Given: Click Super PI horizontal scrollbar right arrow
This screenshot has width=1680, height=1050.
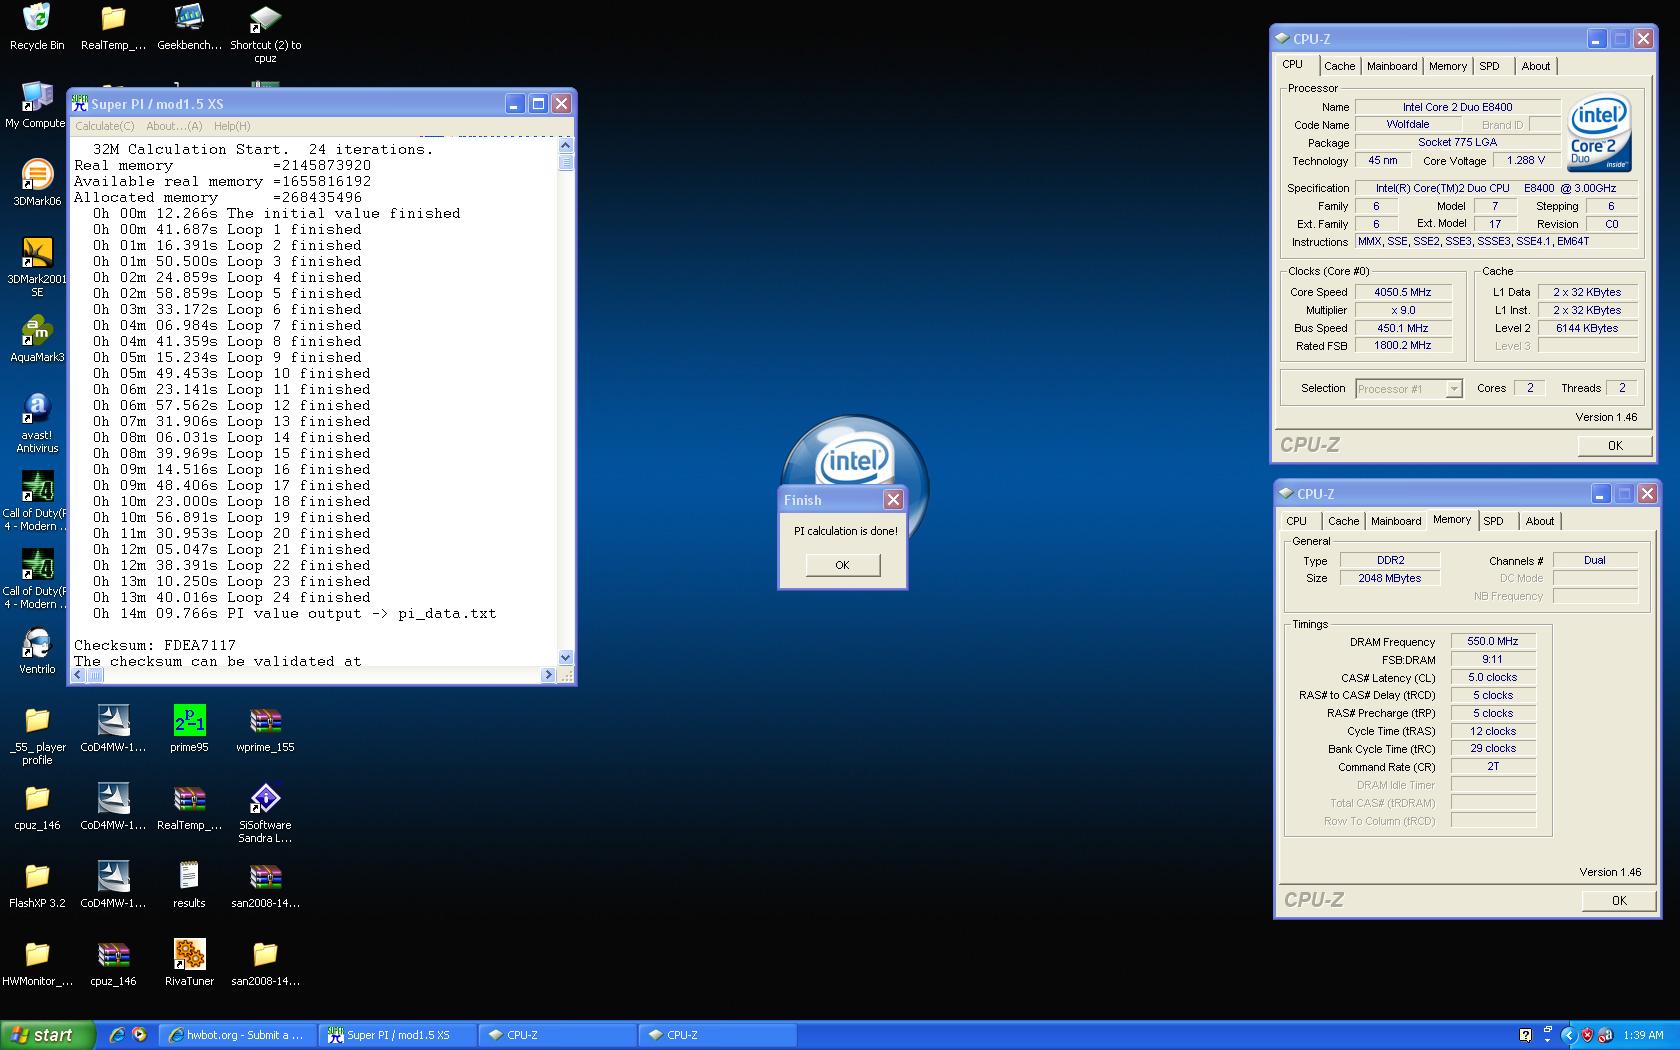Looking at the screenshot, I should click(547, 675).
